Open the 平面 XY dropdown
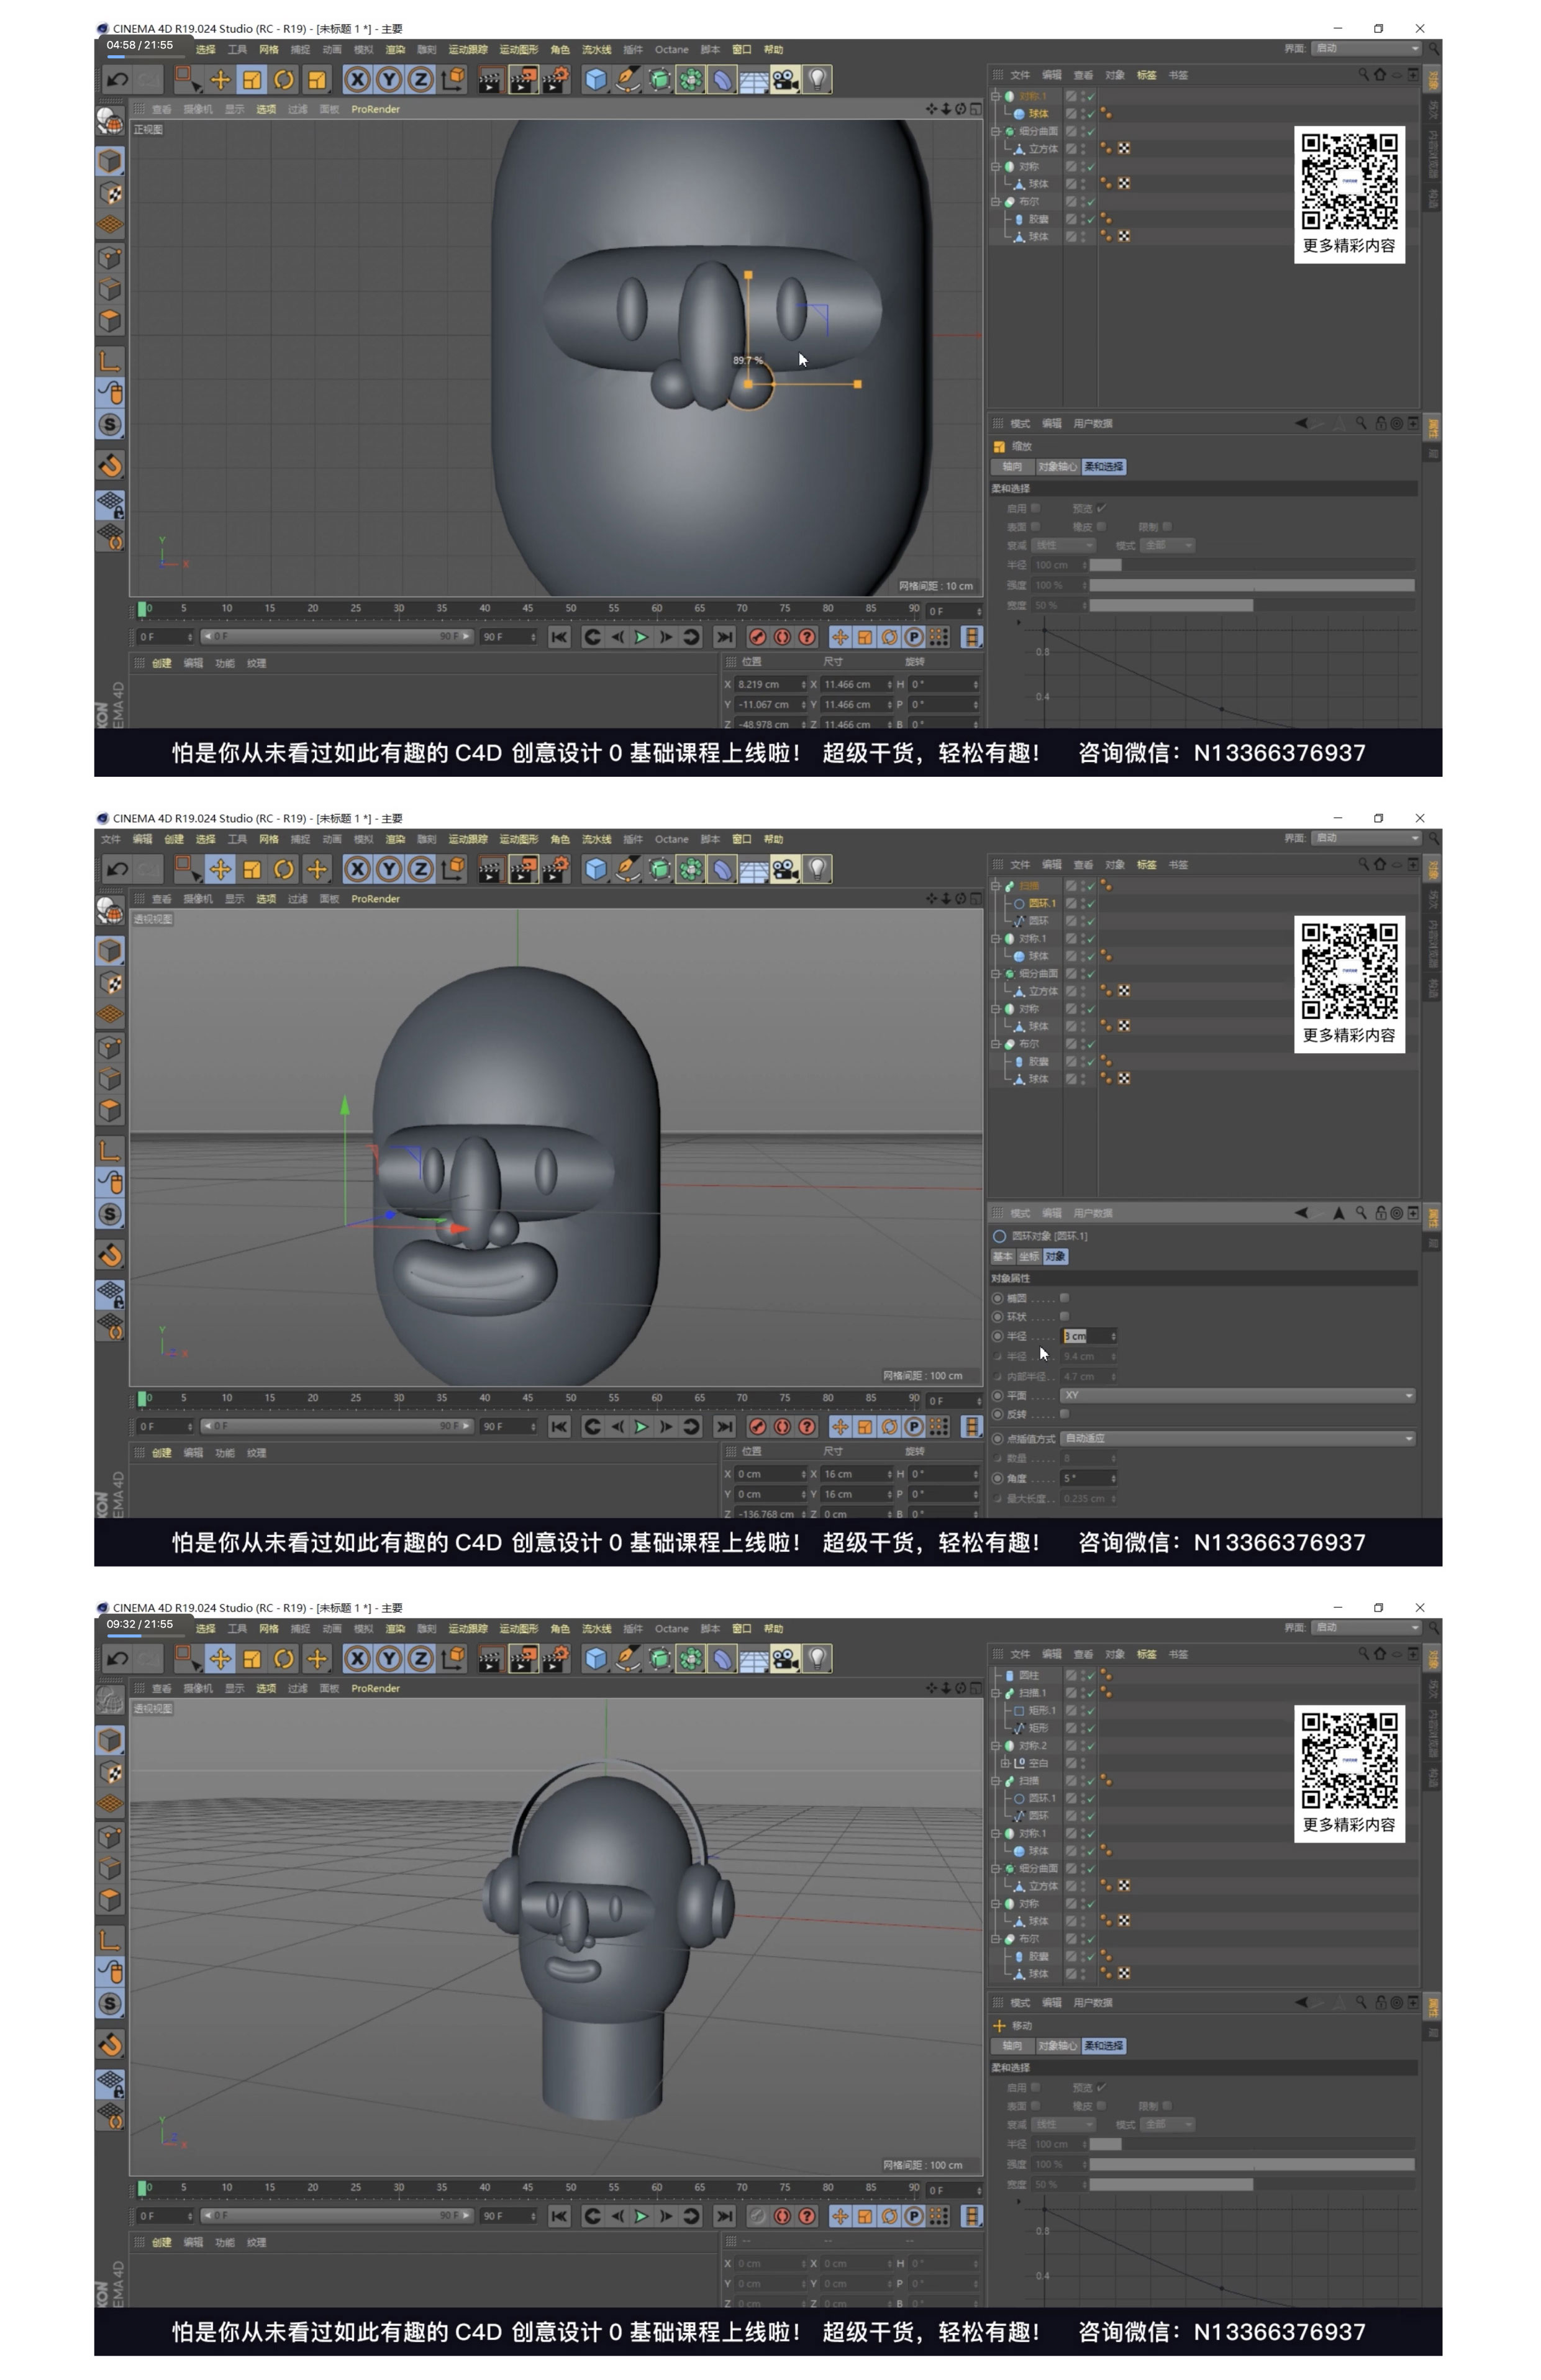Image resolution: width=1541 pixels, height=2380 pixels. pyautogui.click(x=1237, y=1395)
